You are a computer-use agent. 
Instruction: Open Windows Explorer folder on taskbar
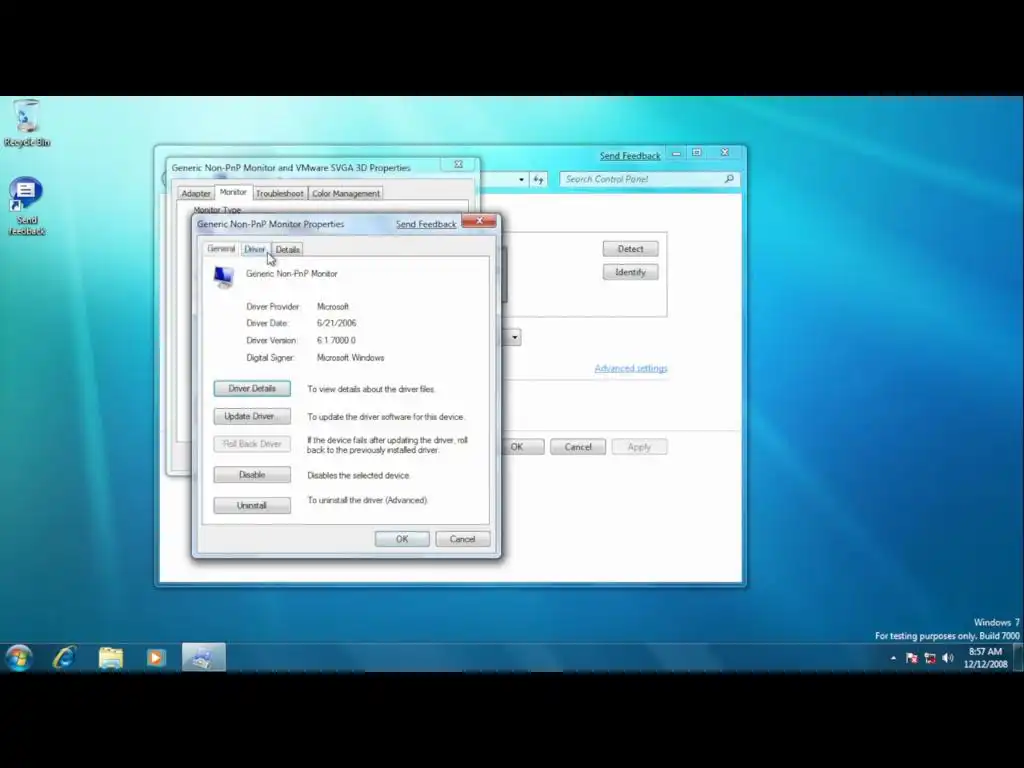pyautogui.click(x=110, y=658)
